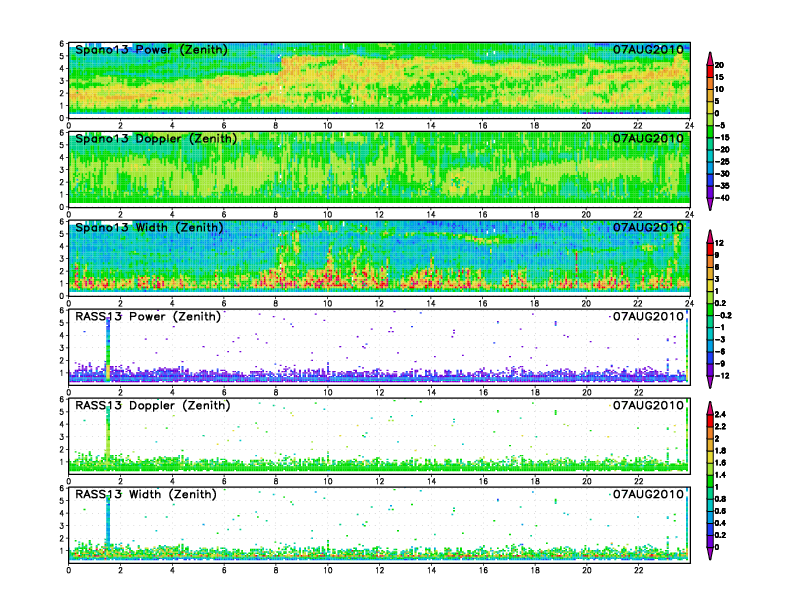This screenshot has width=792, height=612.
Task: Click the 1.4 label on the bottom colorbar
Action: point(720,475)
